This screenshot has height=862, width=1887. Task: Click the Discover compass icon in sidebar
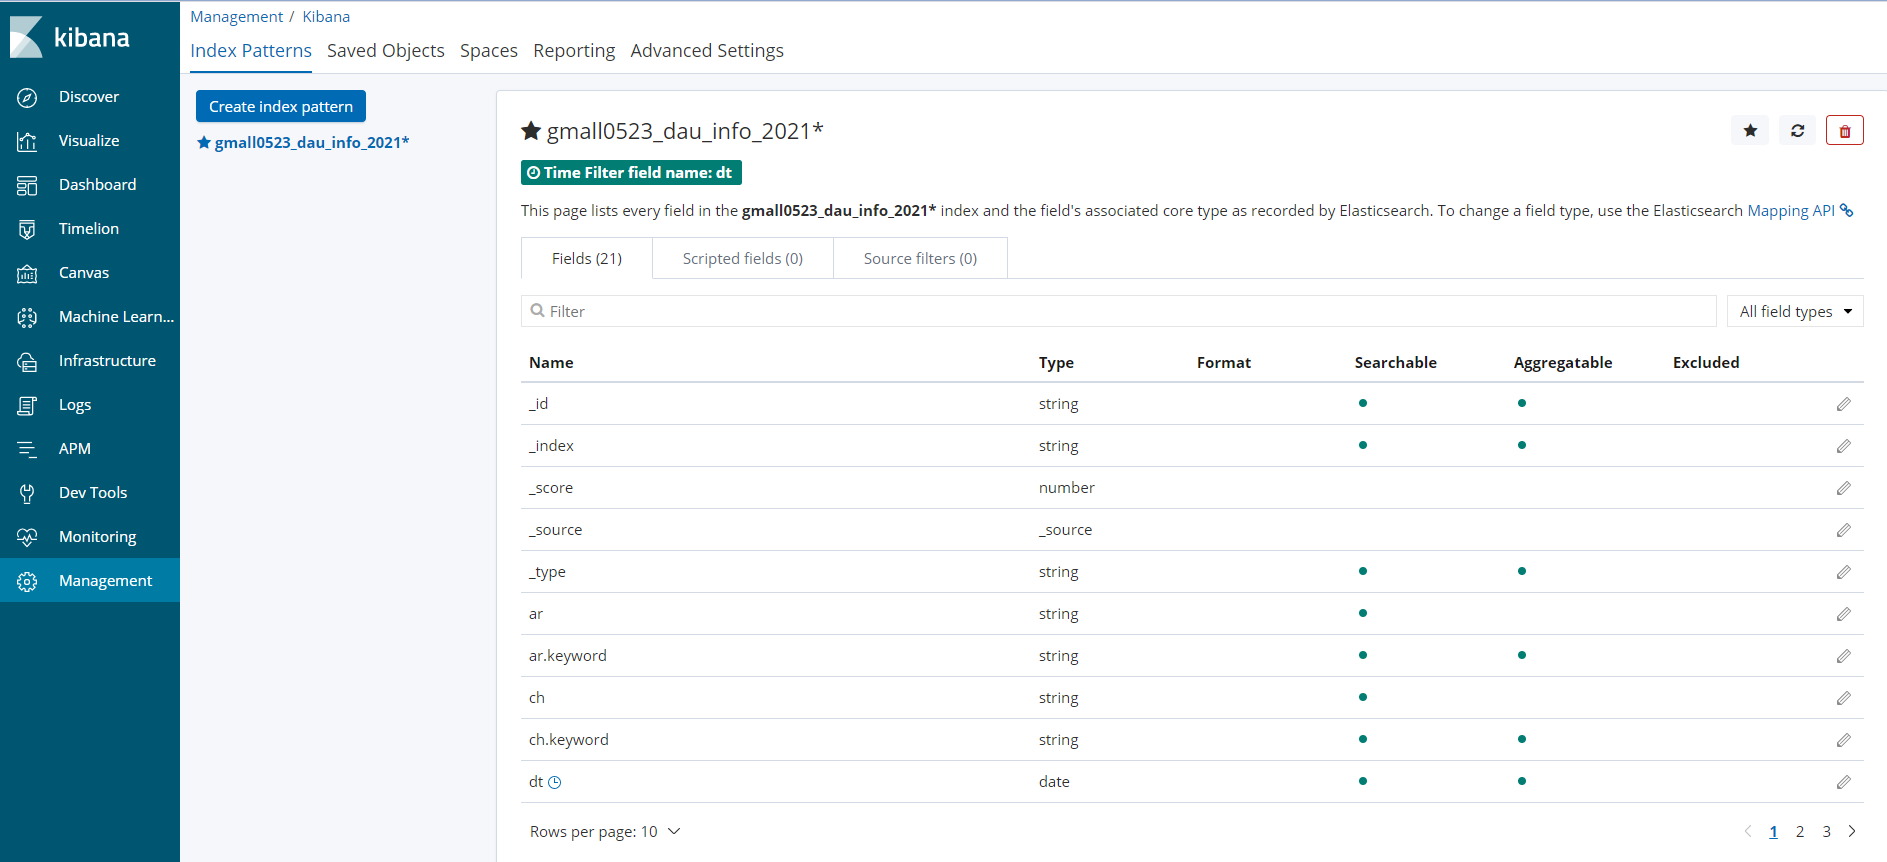pyautogui.click(x=27, y=97)
